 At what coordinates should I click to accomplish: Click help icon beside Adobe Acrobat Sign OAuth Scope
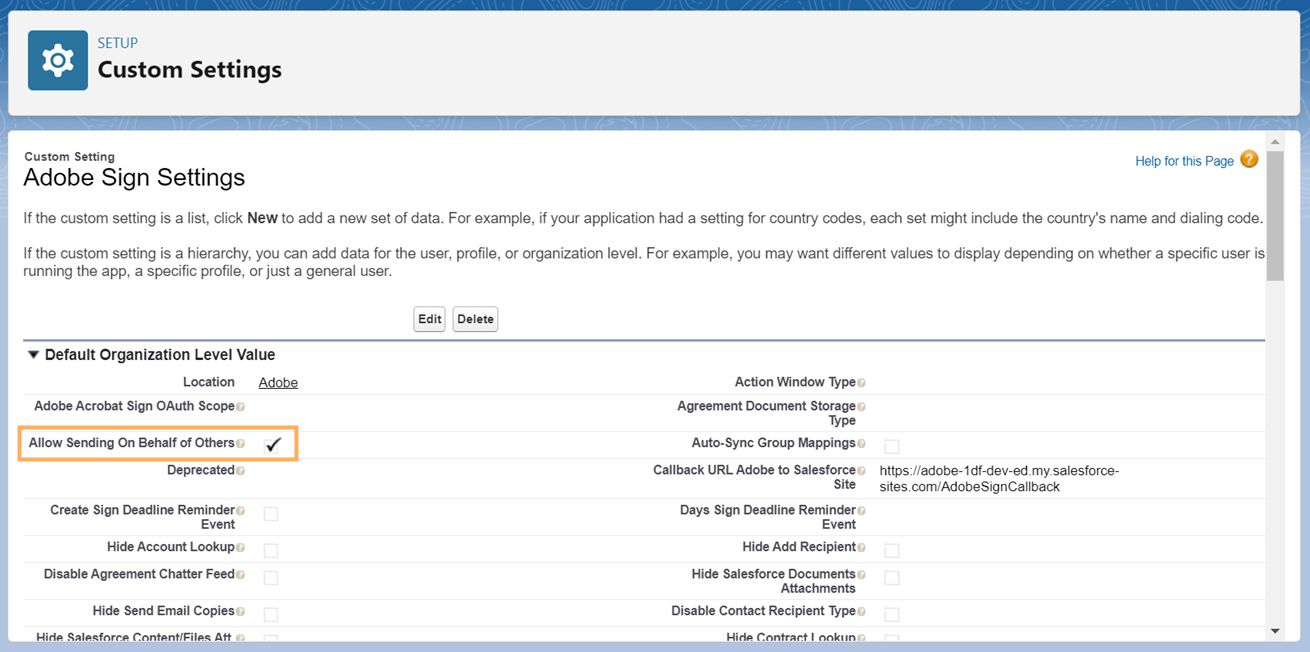pos(240,407)
